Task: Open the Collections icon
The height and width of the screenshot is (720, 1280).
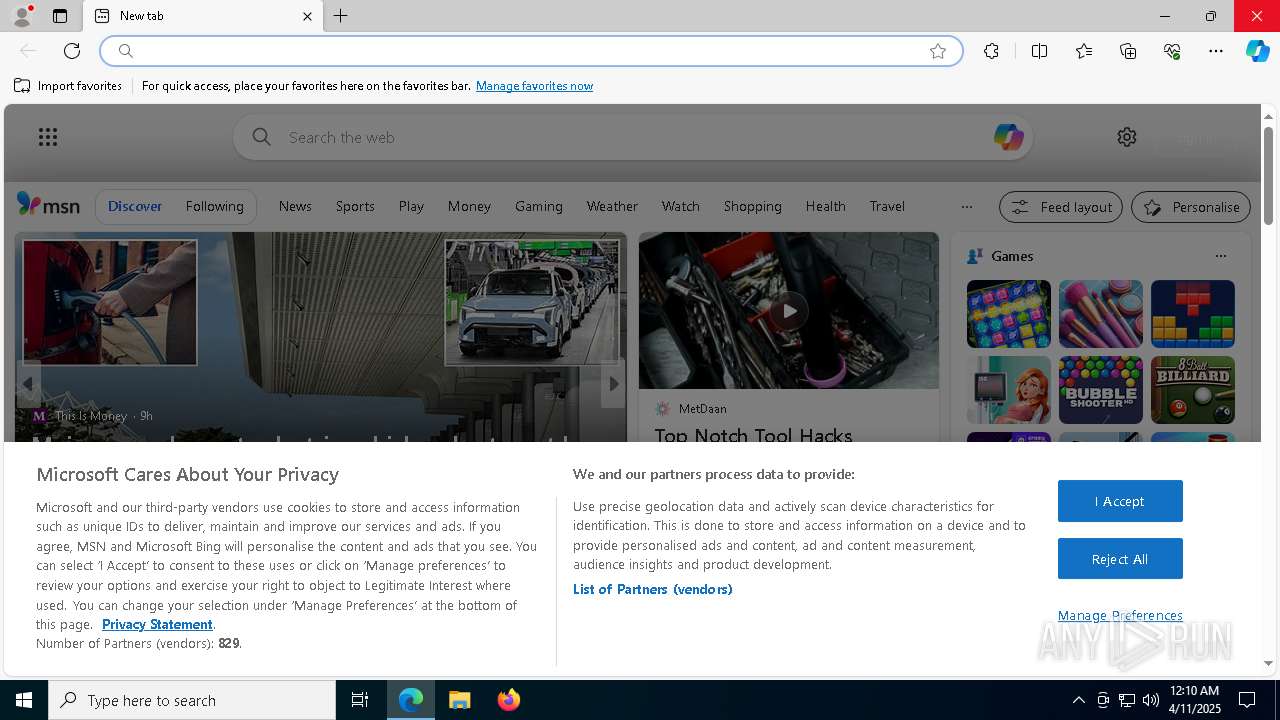Action: click(1128, 51)
